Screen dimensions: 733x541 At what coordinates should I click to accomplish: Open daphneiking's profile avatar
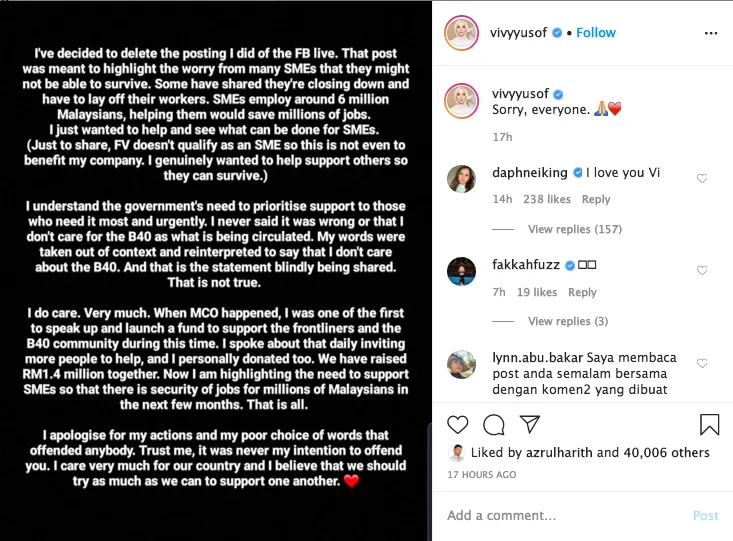461,178
